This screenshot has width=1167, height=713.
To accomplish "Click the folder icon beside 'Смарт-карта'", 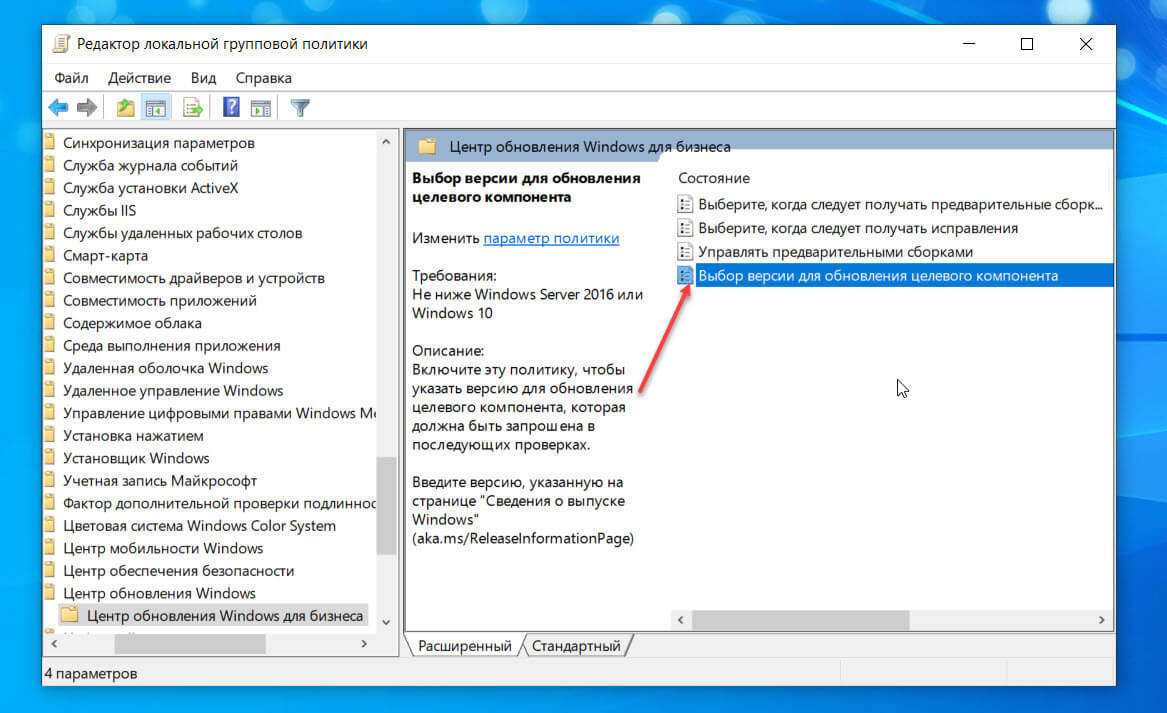I will point(50,255).
